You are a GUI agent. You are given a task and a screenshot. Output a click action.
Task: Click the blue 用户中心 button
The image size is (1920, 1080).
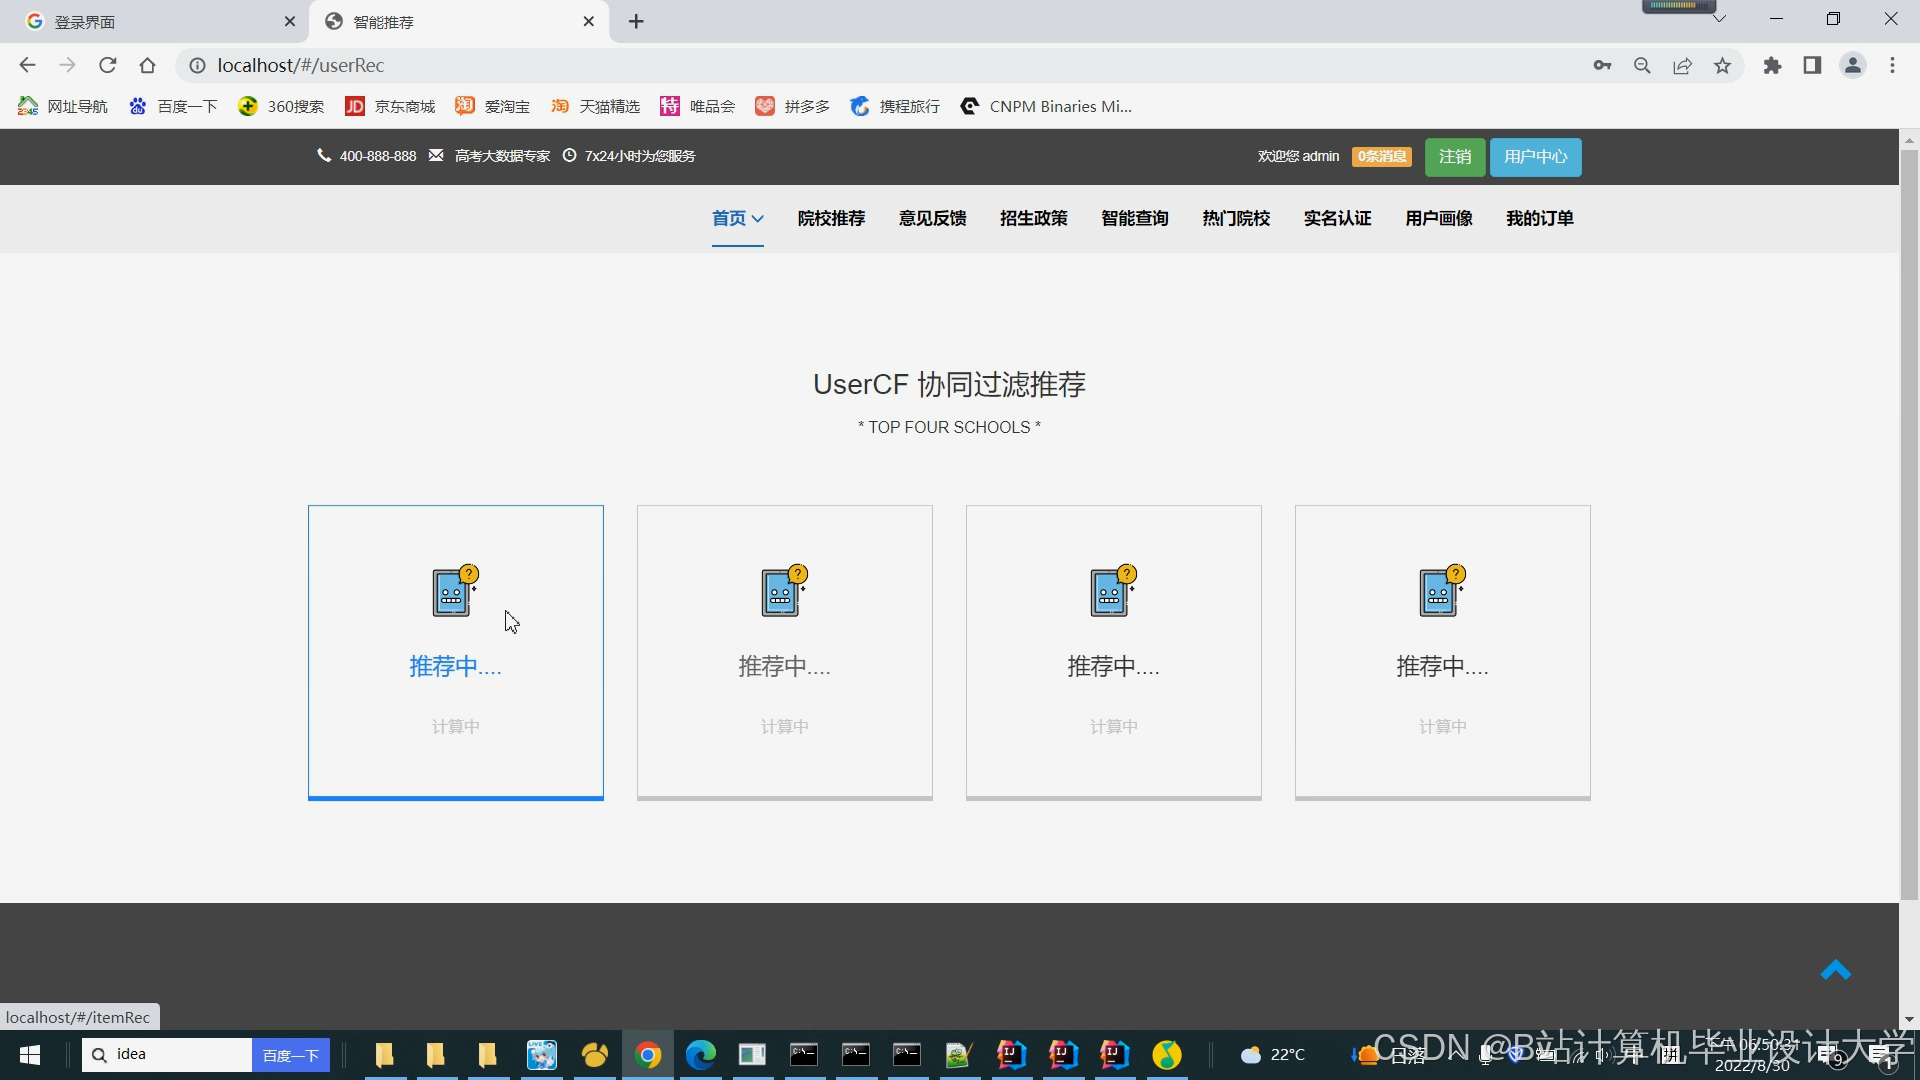coord(1535,157)
